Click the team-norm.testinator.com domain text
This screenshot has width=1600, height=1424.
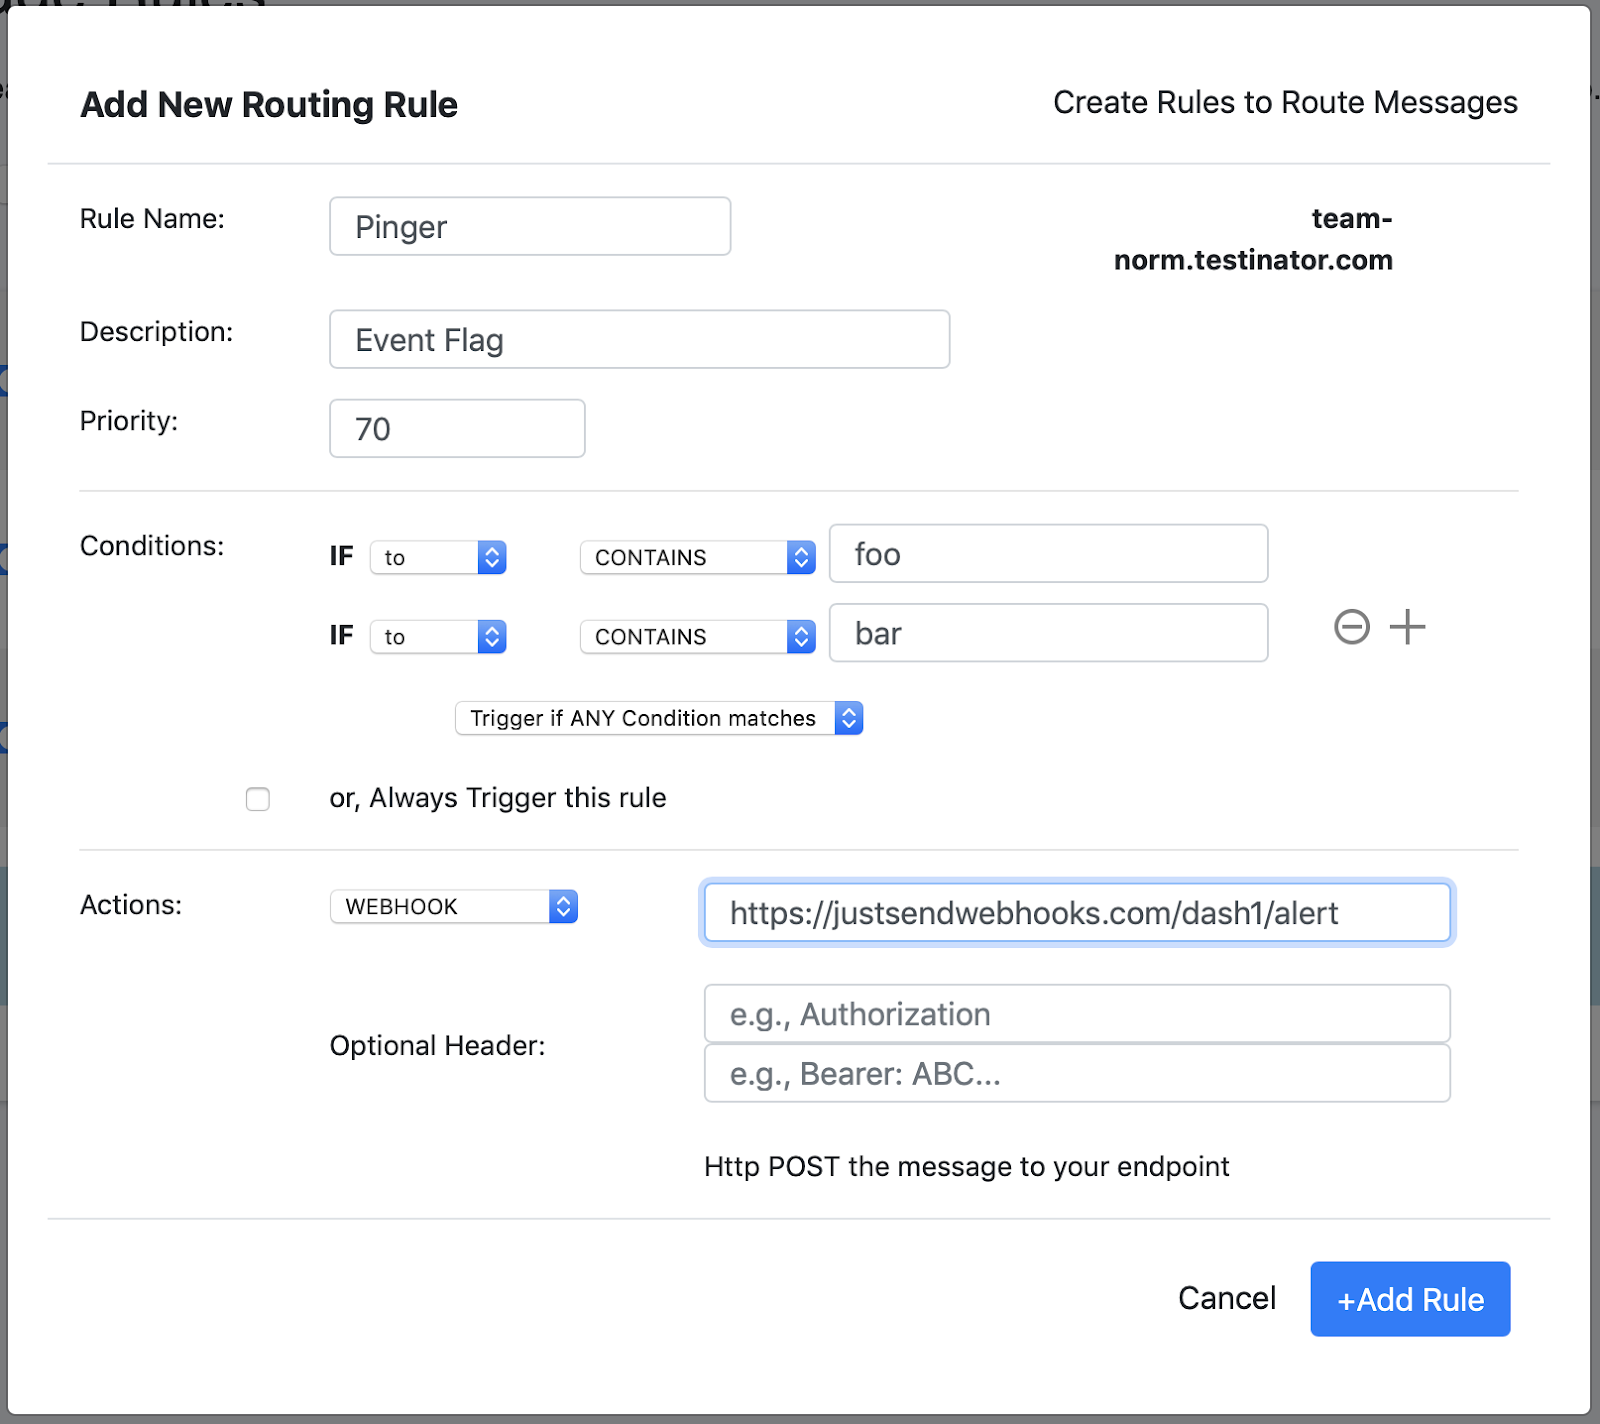click(x=1253, y=240)
